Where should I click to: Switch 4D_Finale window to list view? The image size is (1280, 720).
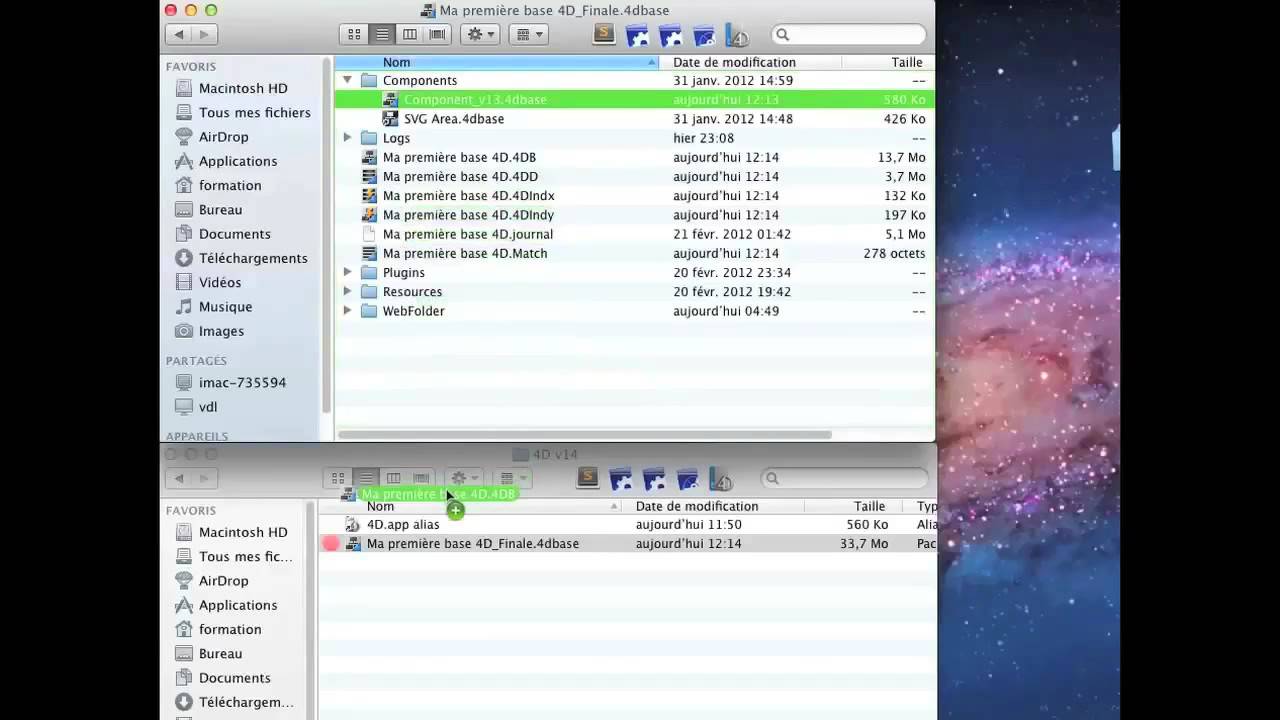coord(382,34)
